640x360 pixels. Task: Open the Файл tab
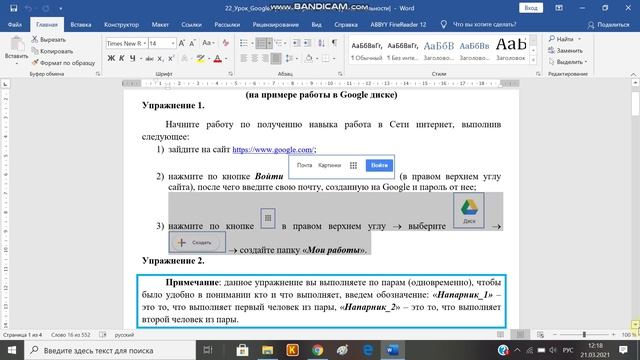point(15,24)
